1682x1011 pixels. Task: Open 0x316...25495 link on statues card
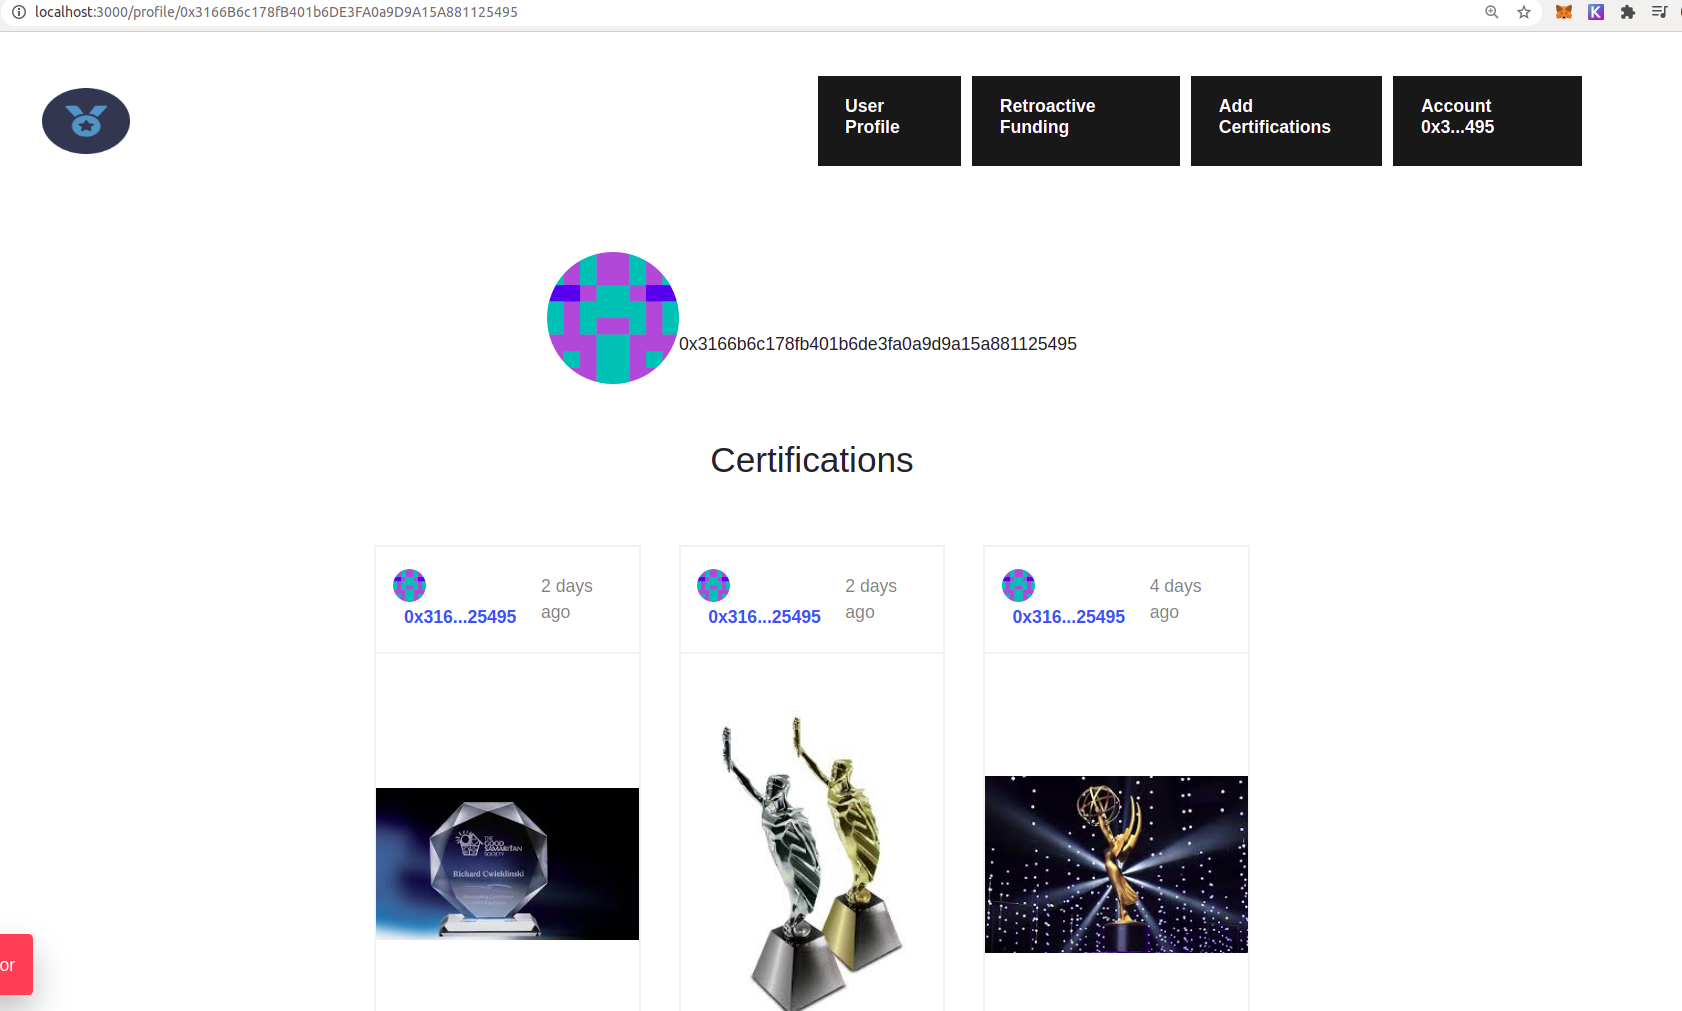click(x=764, y=617)
